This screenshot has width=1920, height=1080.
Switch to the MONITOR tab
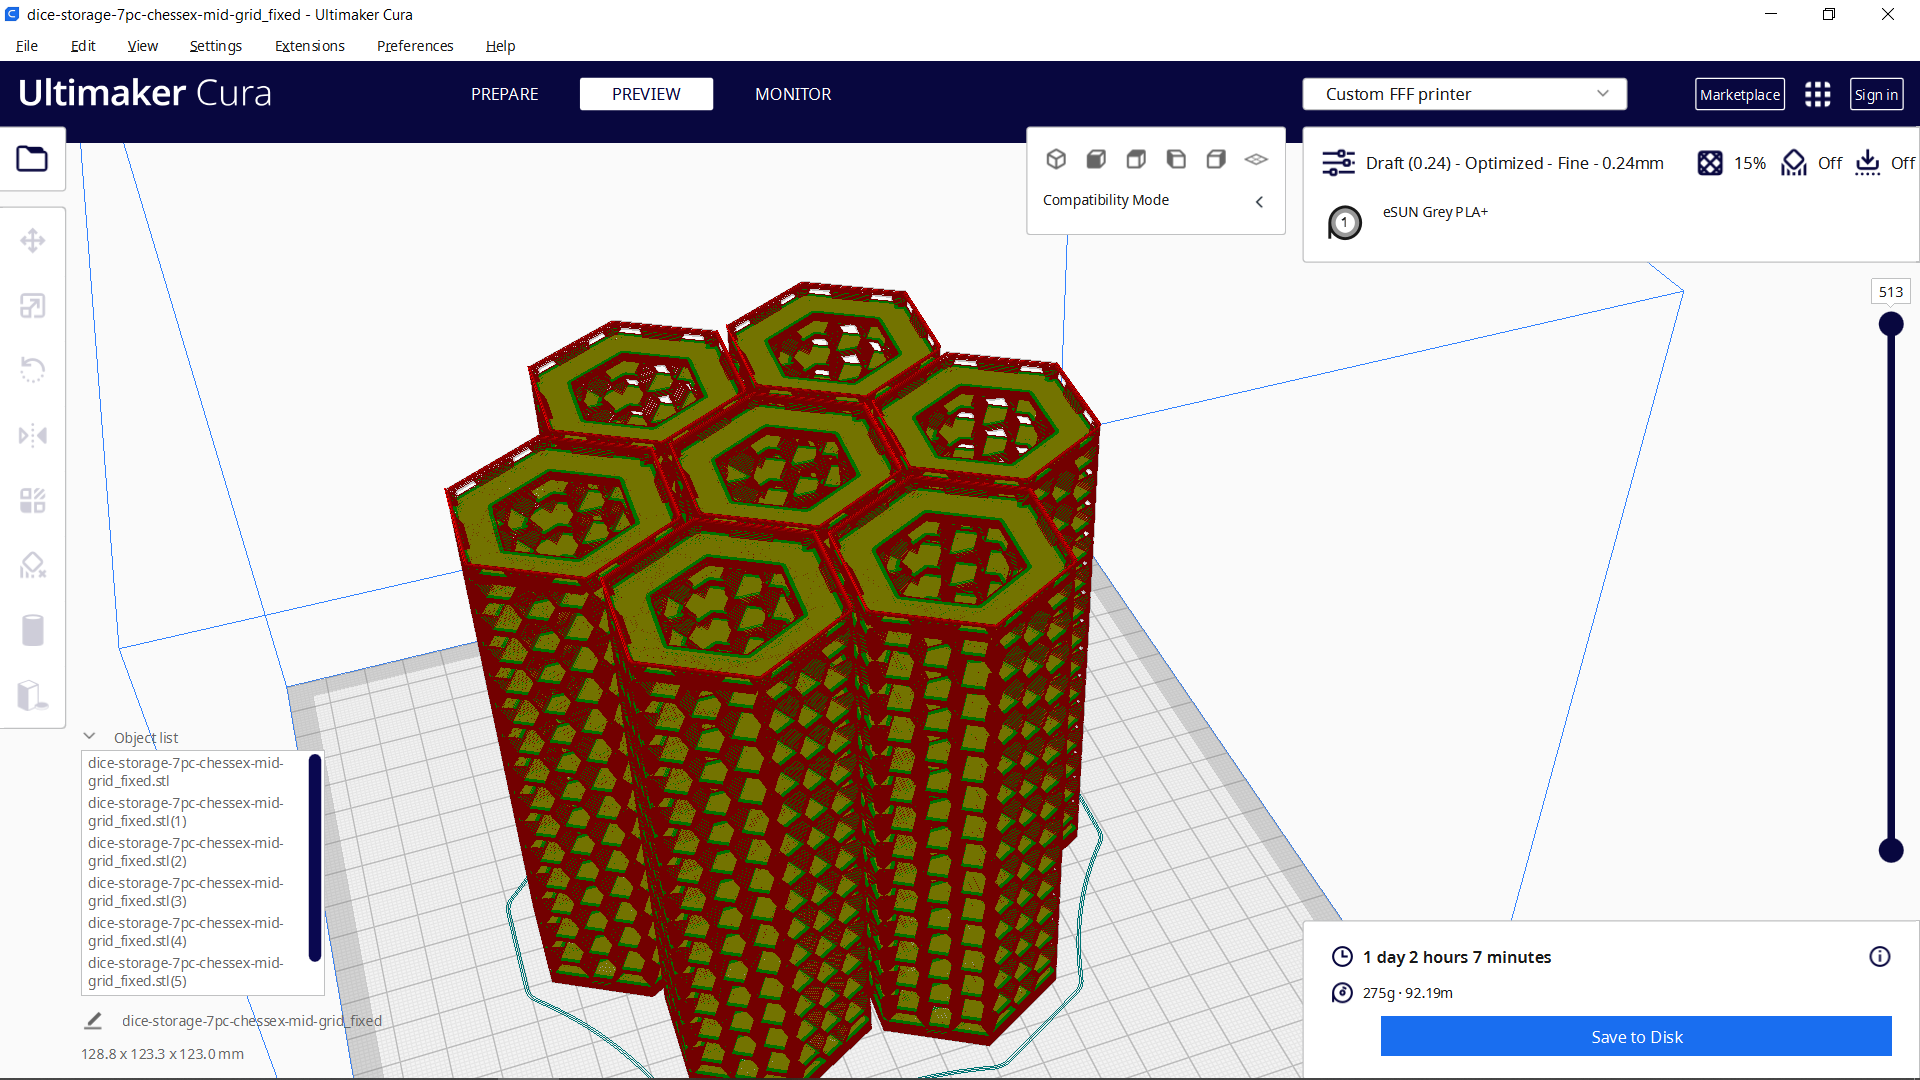793,93
